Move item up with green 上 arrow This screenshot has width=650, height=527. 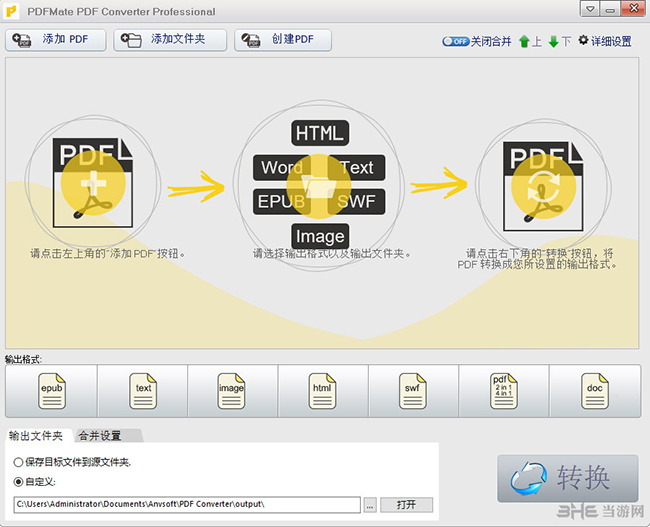pyautogui.click(x=530, y=41)
